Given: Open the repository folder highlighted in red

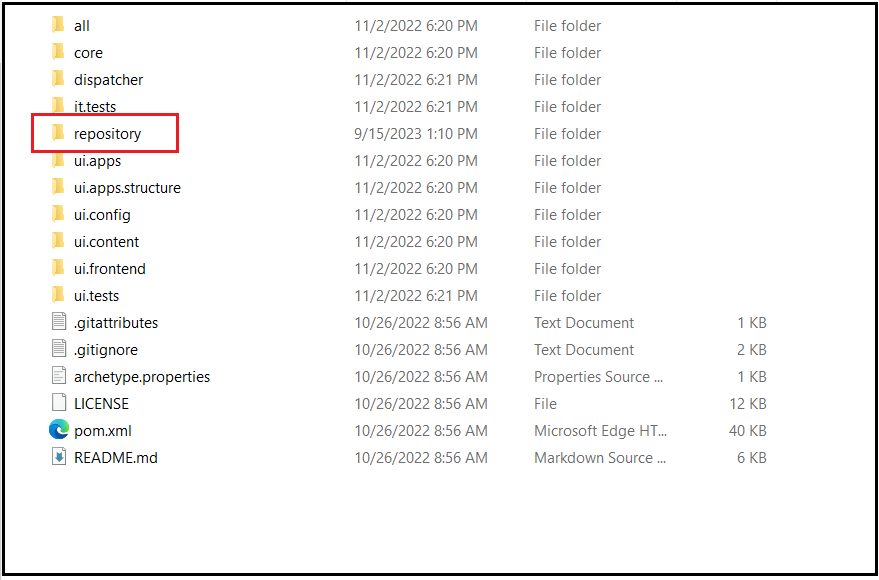Looking at the screenshot, I should pos(105,133).
